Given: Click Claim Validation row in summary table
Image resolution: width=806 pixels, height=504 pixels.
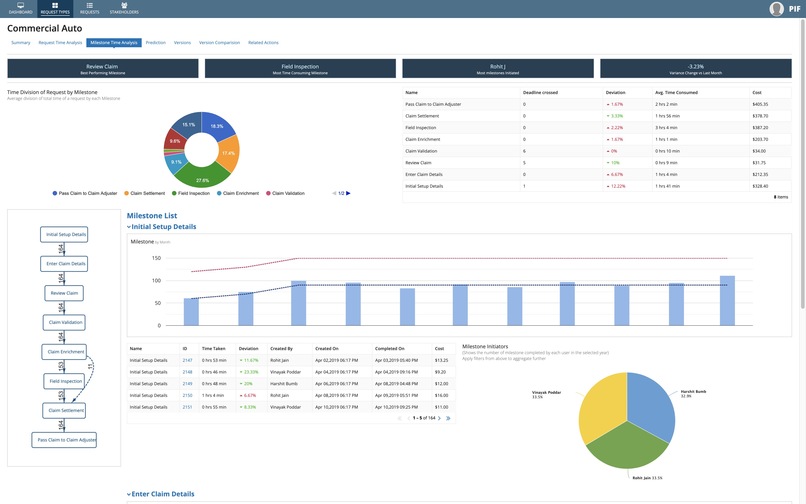Looking at the screenshot, I should tap(597, 151).
